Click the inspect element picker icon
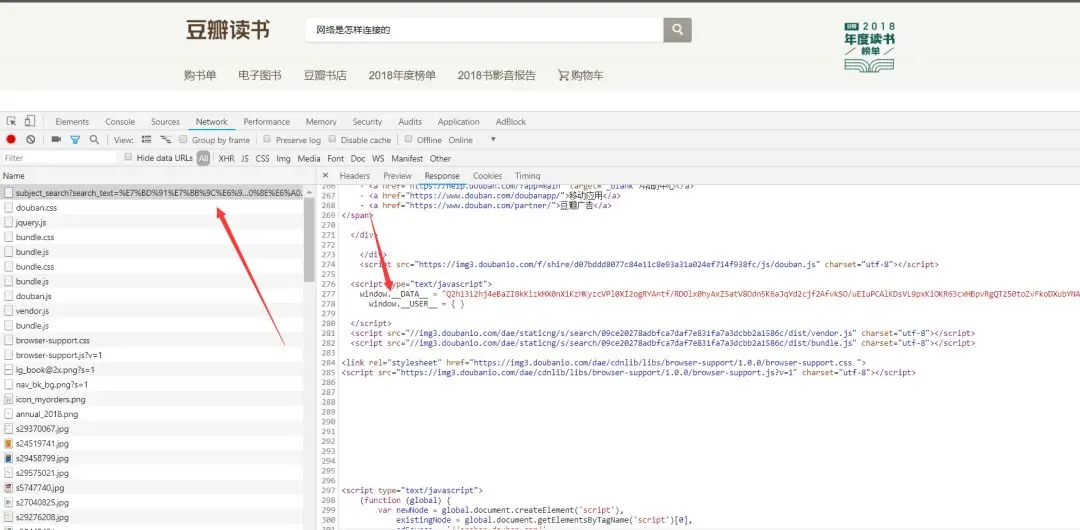 coord(11,121)
